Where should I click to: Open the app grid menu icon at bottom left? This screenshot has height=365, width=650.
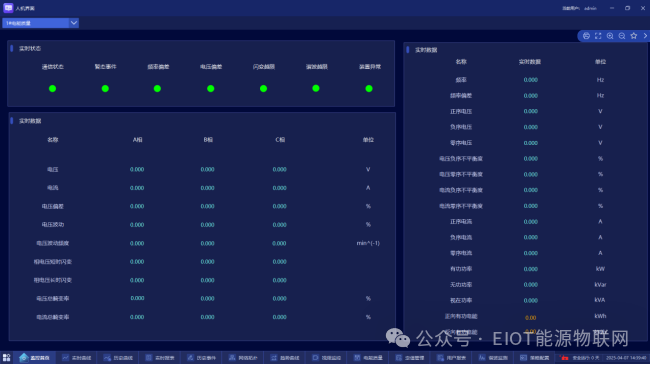tap(6, 358)
